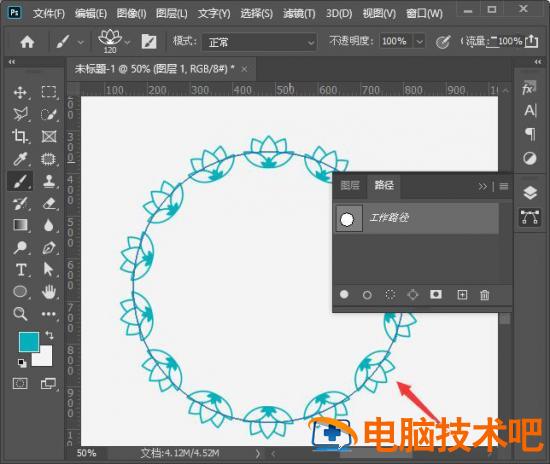This screenshot has width=550, height=464.
Task: Switch foreground and background colors
Action: (49, 335)
